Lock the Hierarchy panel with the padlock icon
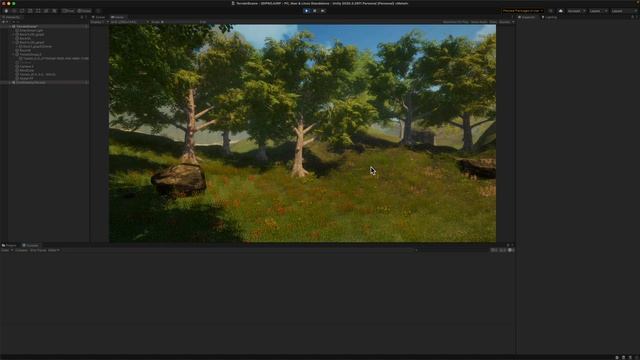The image size is (640, 360). (x=82, y=17)
